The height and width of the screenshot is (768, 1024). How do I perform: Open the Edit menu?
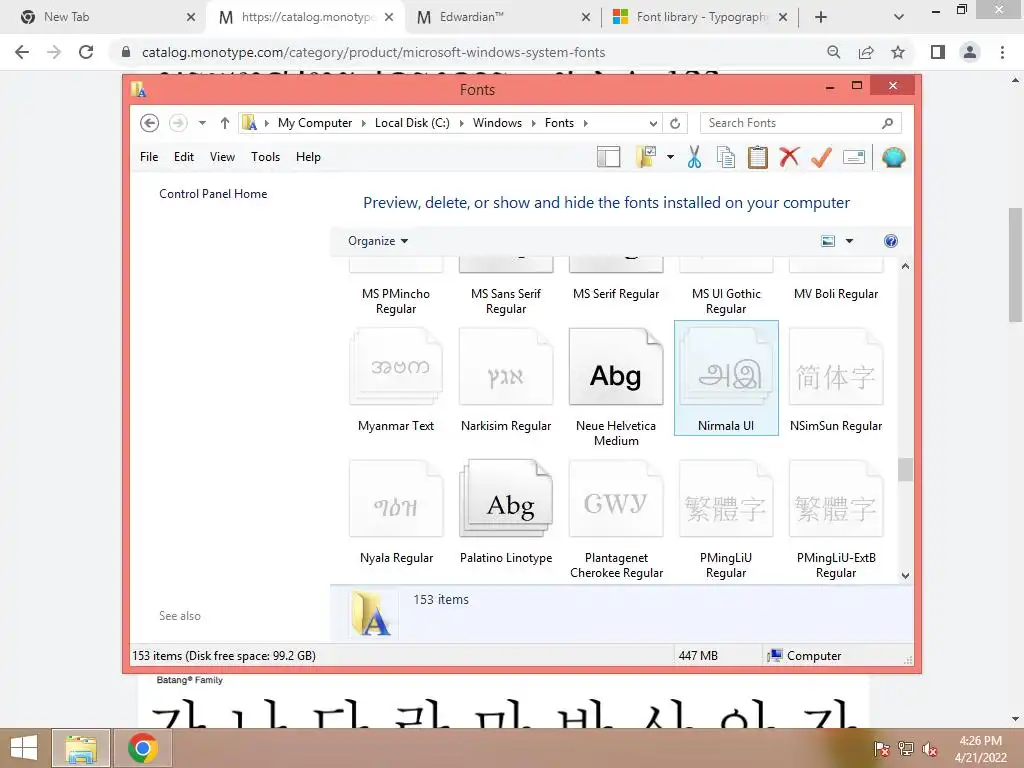pyautogui.click(x=184, y=157)
